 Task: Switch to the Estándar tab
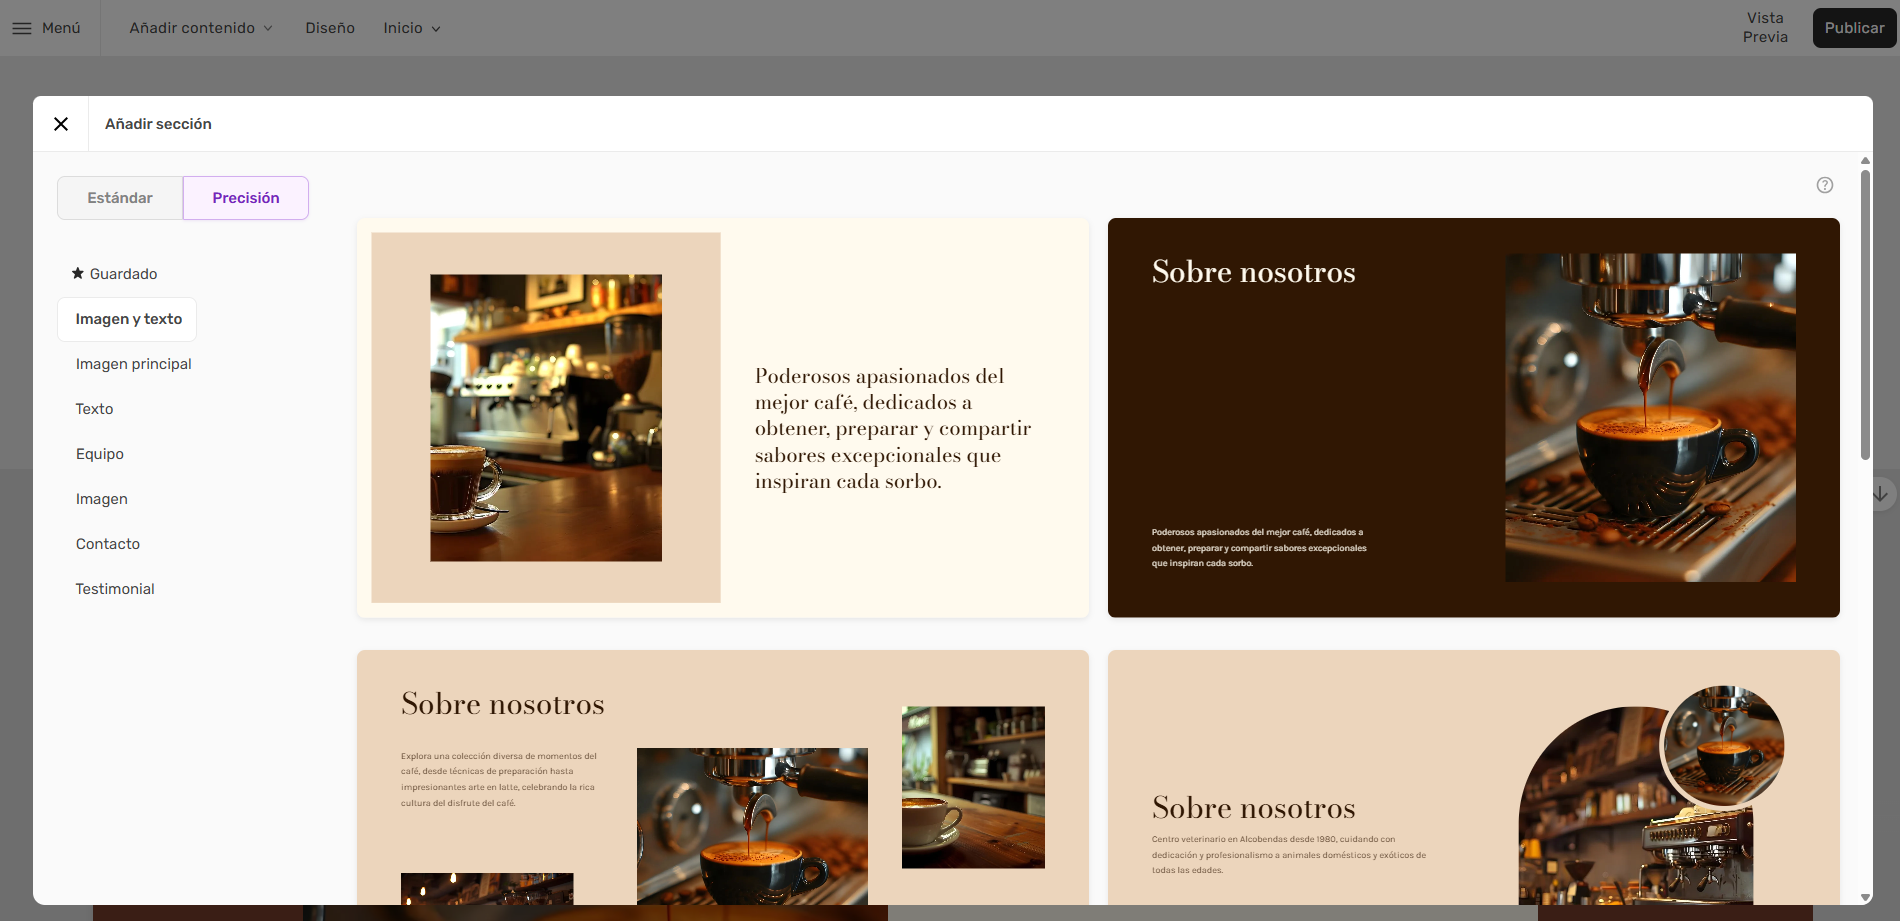tap(120, 198)
